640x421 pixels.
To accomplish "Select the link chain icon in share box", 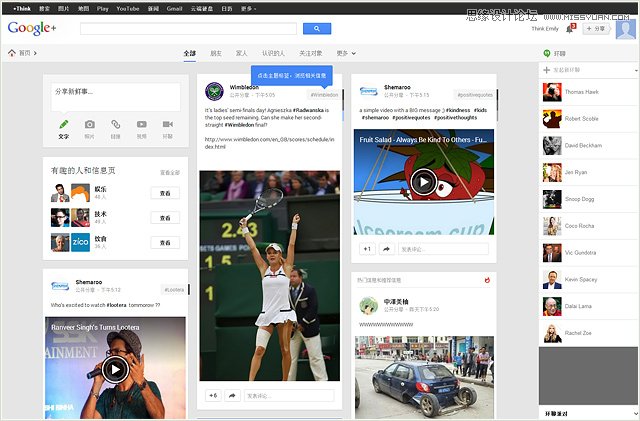I will [116, 124].
